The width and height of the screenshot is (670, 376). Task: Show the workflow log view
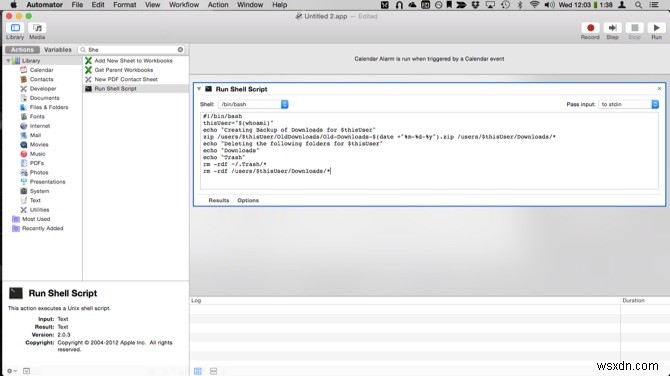[198, 371]
